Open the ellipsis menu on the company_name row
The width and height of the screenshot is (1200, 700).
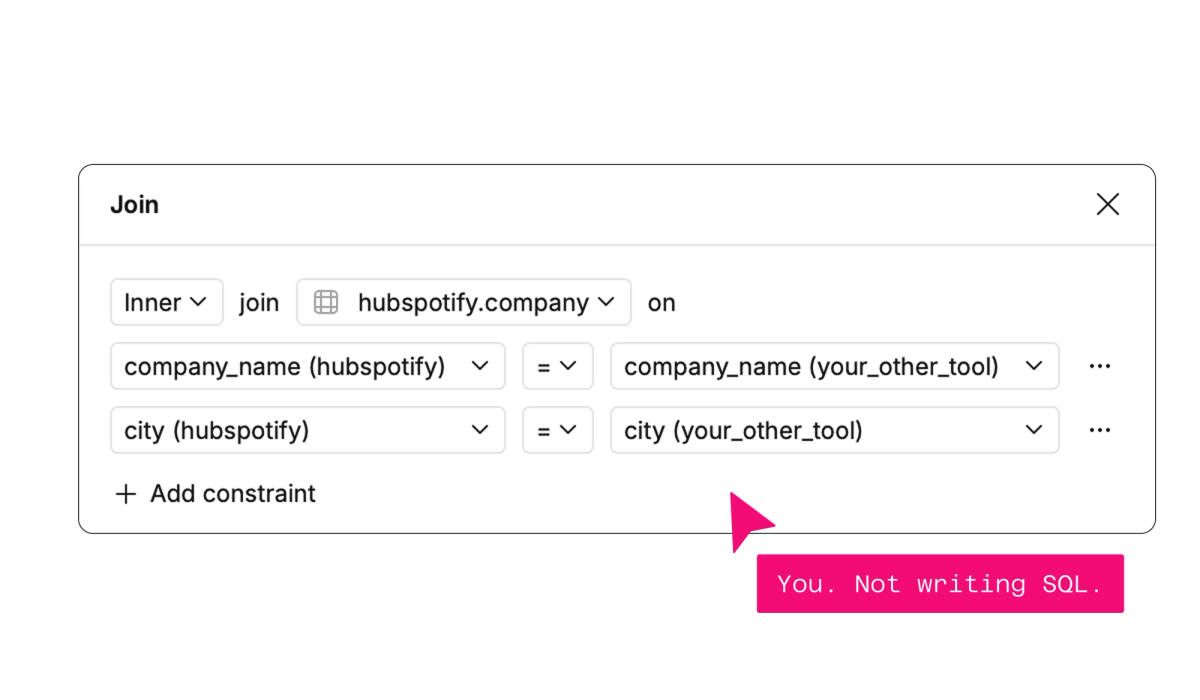pos(1100,366)
